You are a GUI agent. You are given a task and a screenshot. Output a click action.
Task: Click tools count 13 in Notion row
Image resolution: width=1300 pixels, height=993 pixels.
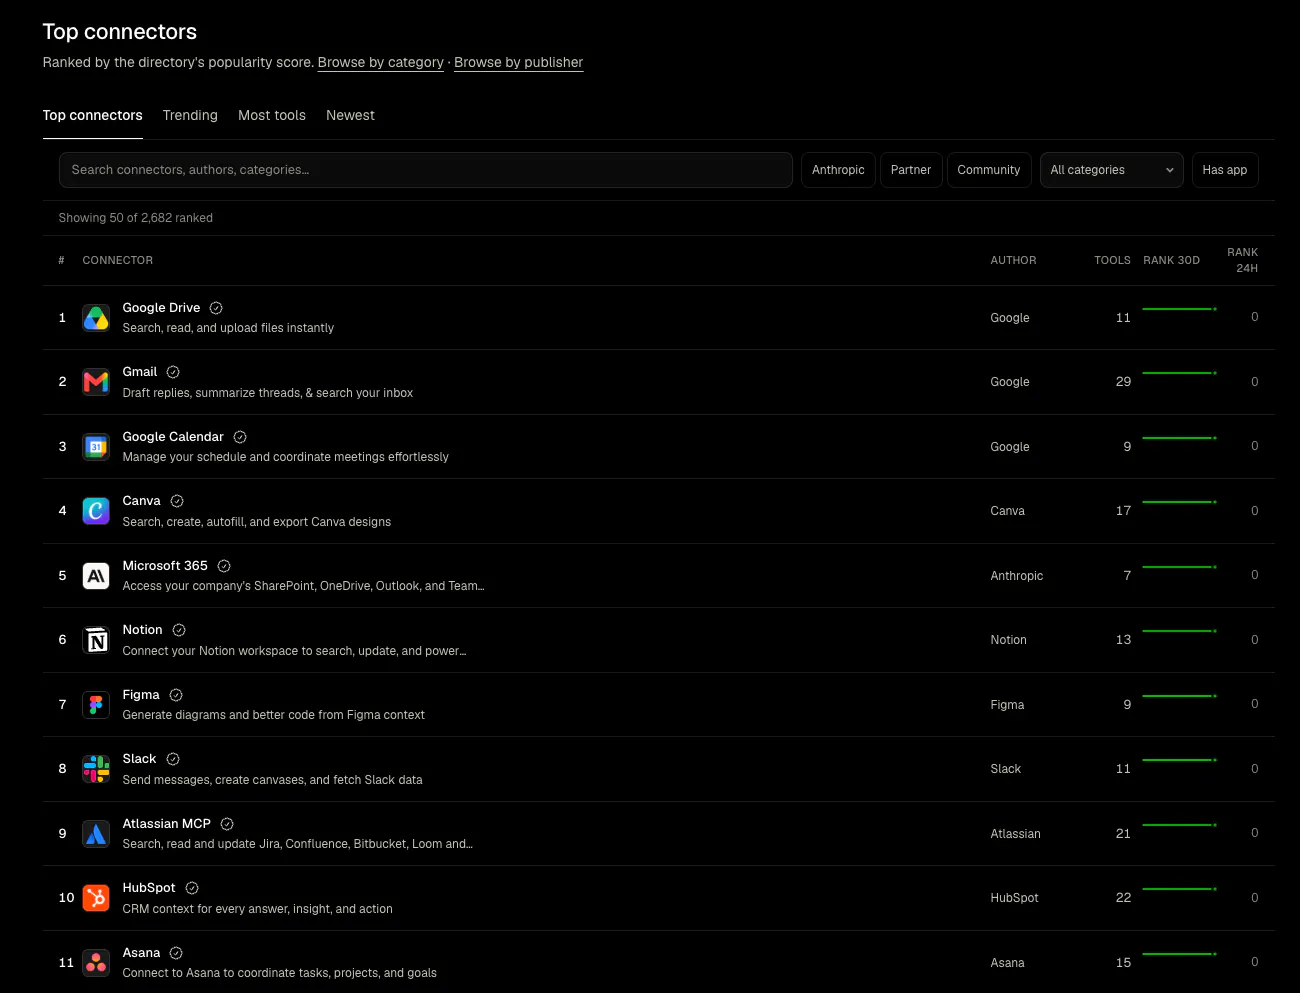click(x=1123, y=640)
